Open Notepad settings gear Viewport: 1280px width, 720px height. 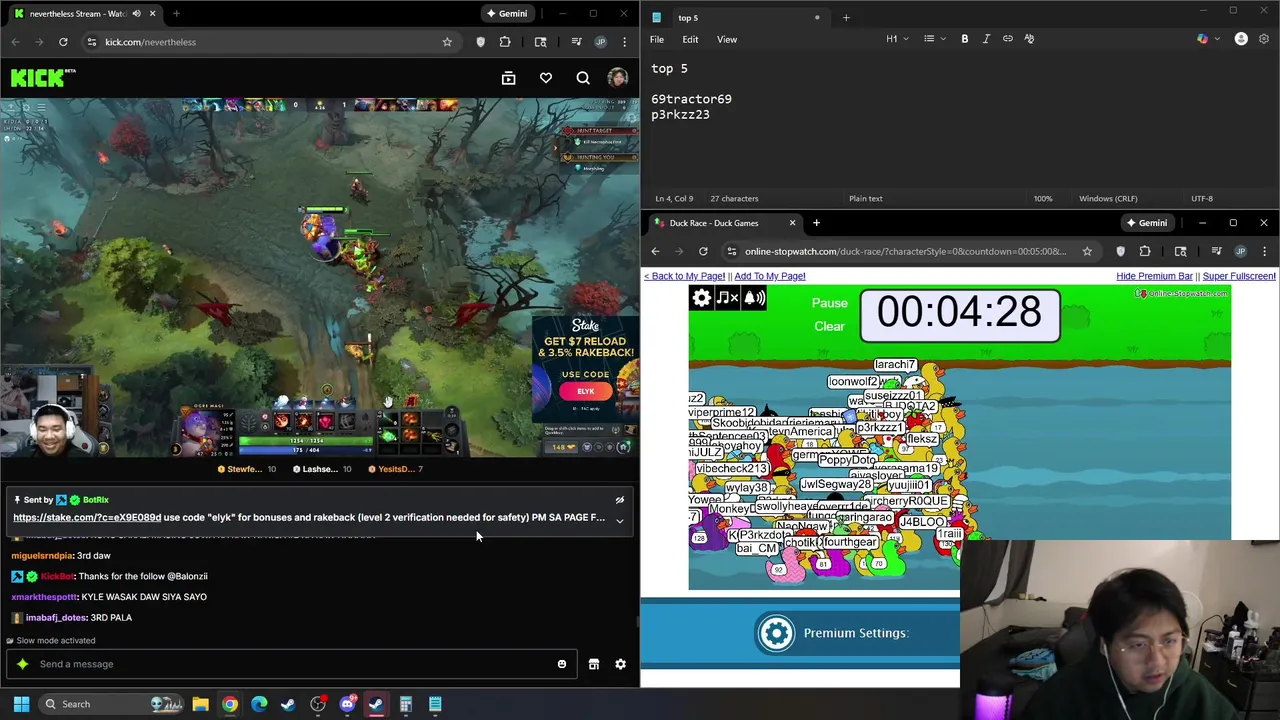[x=1264, y=39]
